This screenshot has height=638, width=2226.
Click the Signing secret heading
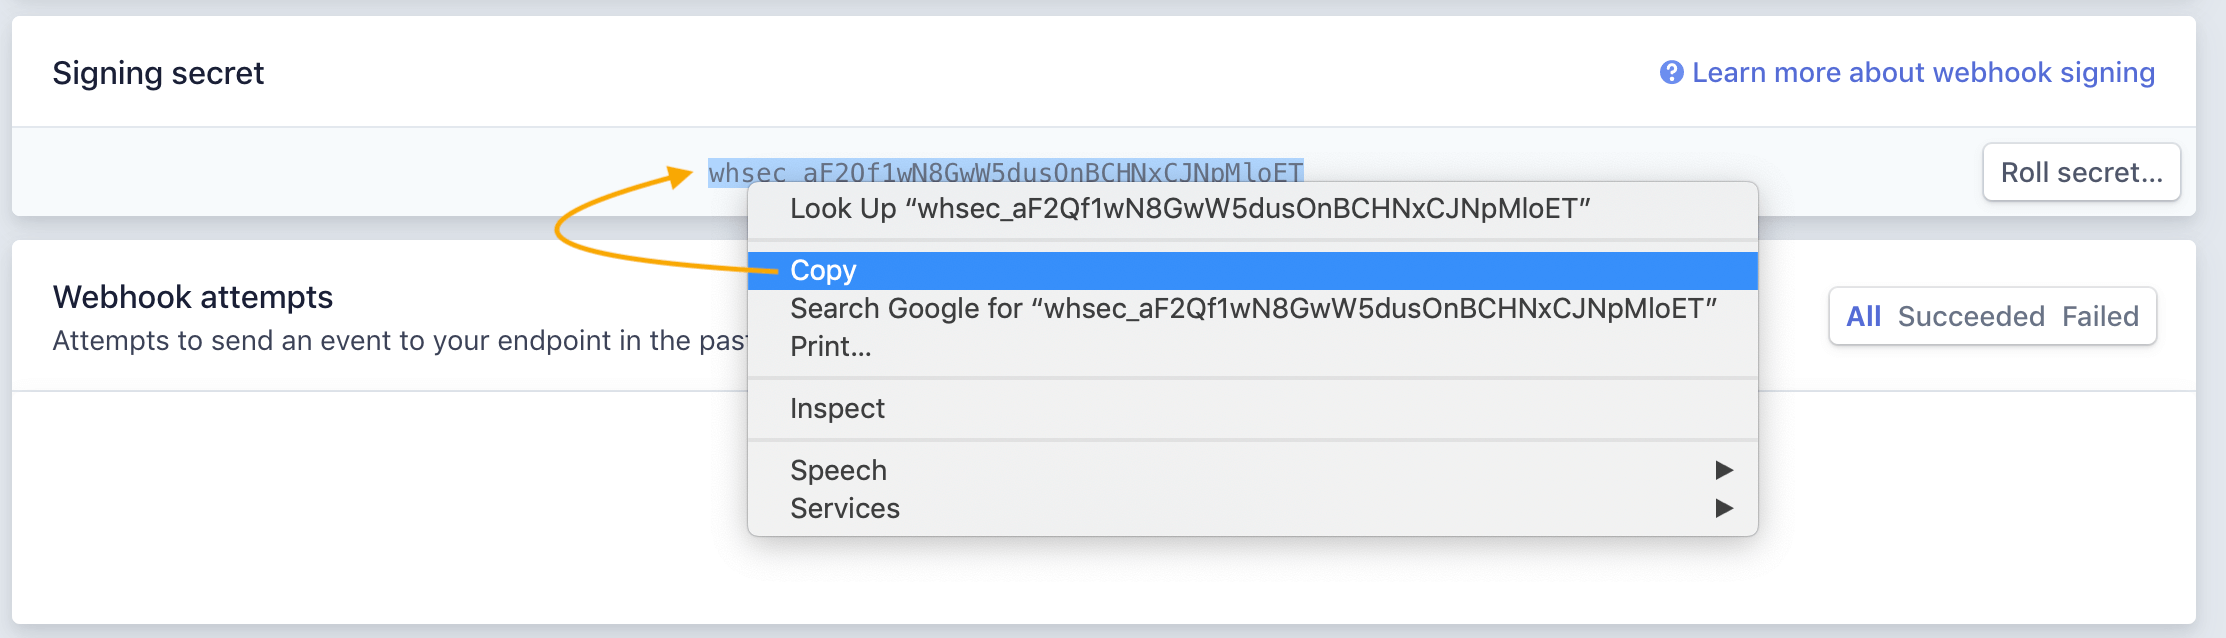(158, 73)
